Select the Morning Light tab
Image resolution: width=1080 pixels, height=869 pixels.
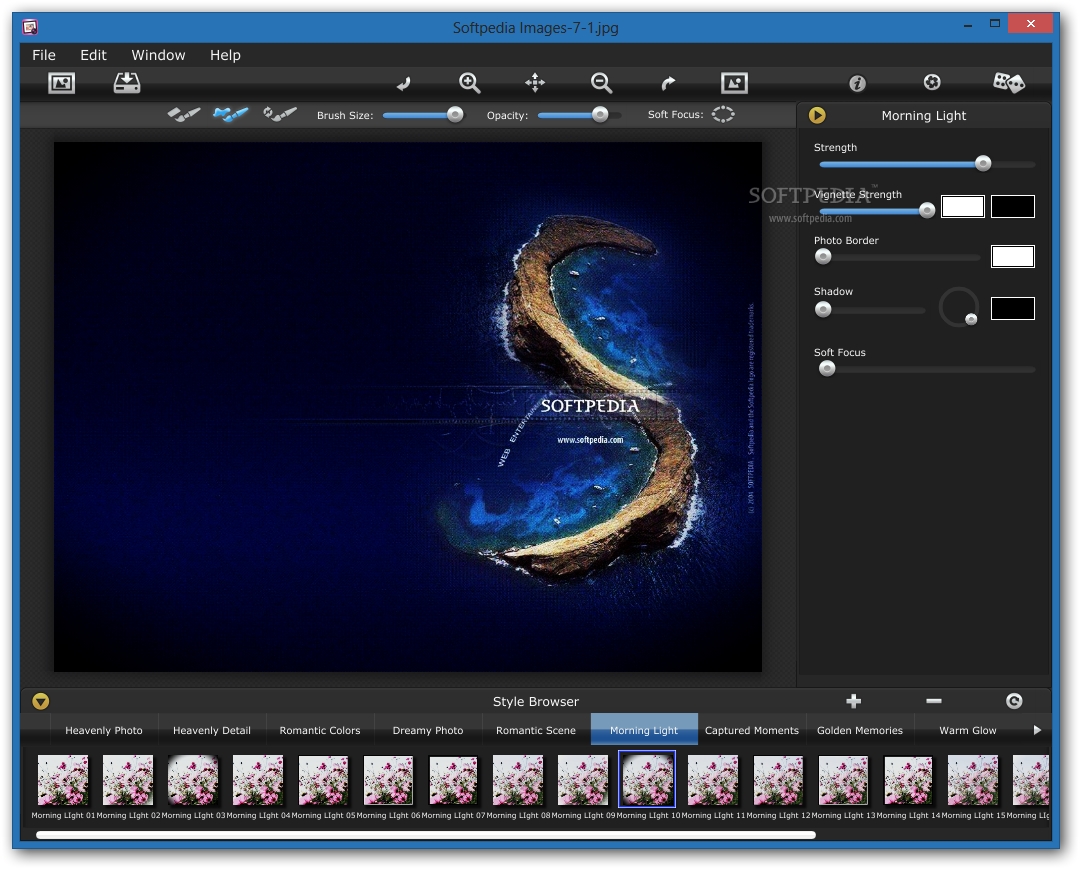(x=644, y=729)
